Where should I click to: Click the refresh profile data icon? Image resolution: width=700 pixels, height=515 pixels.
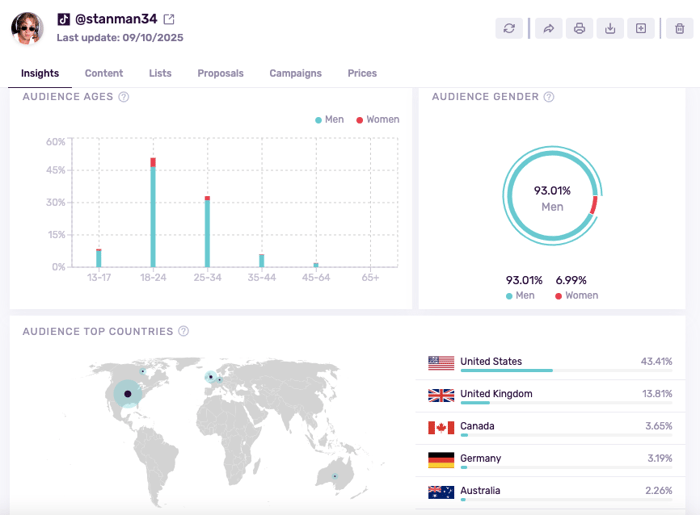pos(509,28)
